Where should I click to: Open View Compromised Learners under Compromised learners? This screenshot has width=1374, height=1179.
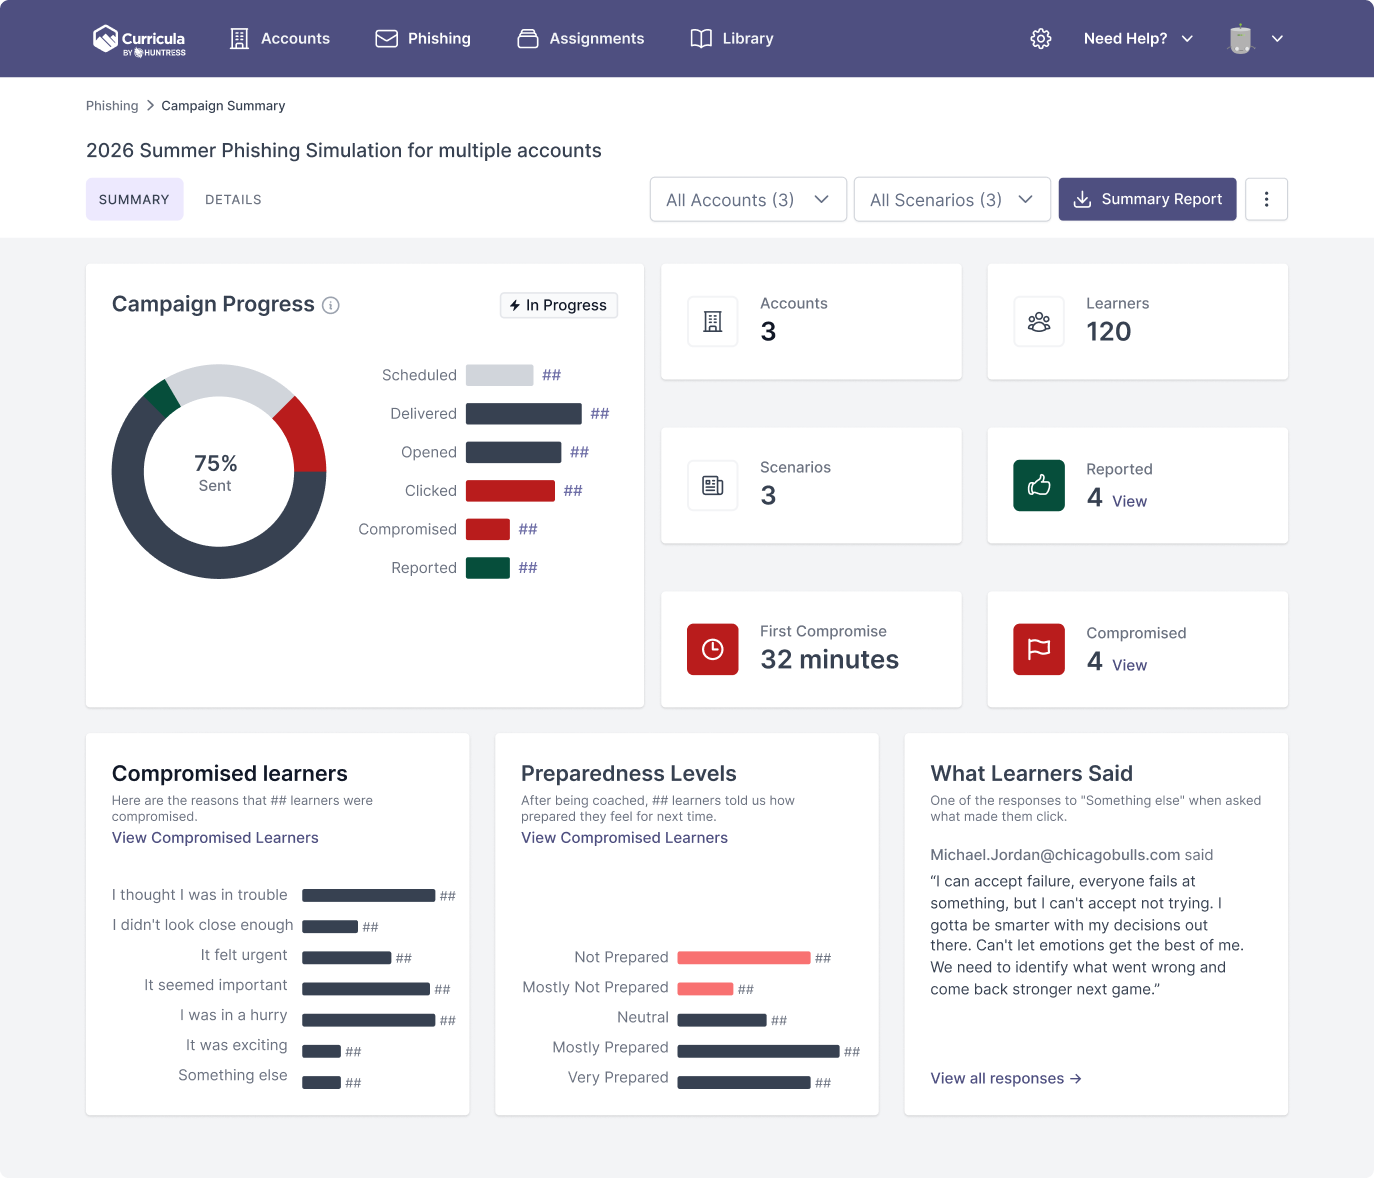pyautogui.click(x=215, y=838)
